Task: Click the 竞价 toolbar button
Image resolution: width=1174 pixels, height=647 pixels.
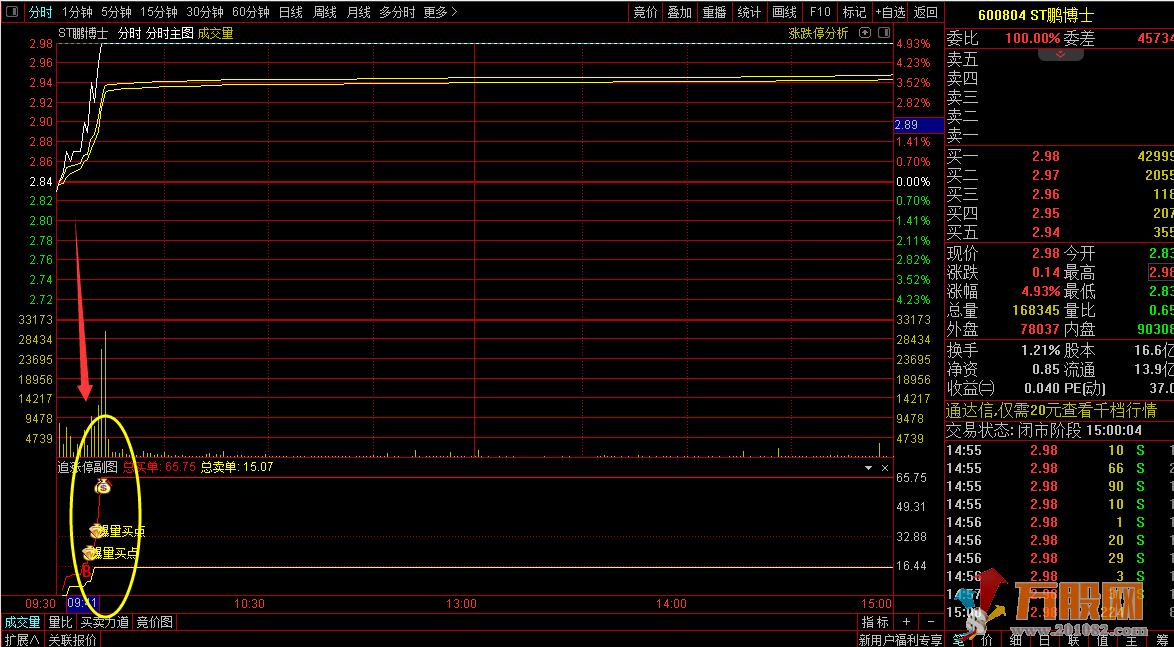Action: 645,12
